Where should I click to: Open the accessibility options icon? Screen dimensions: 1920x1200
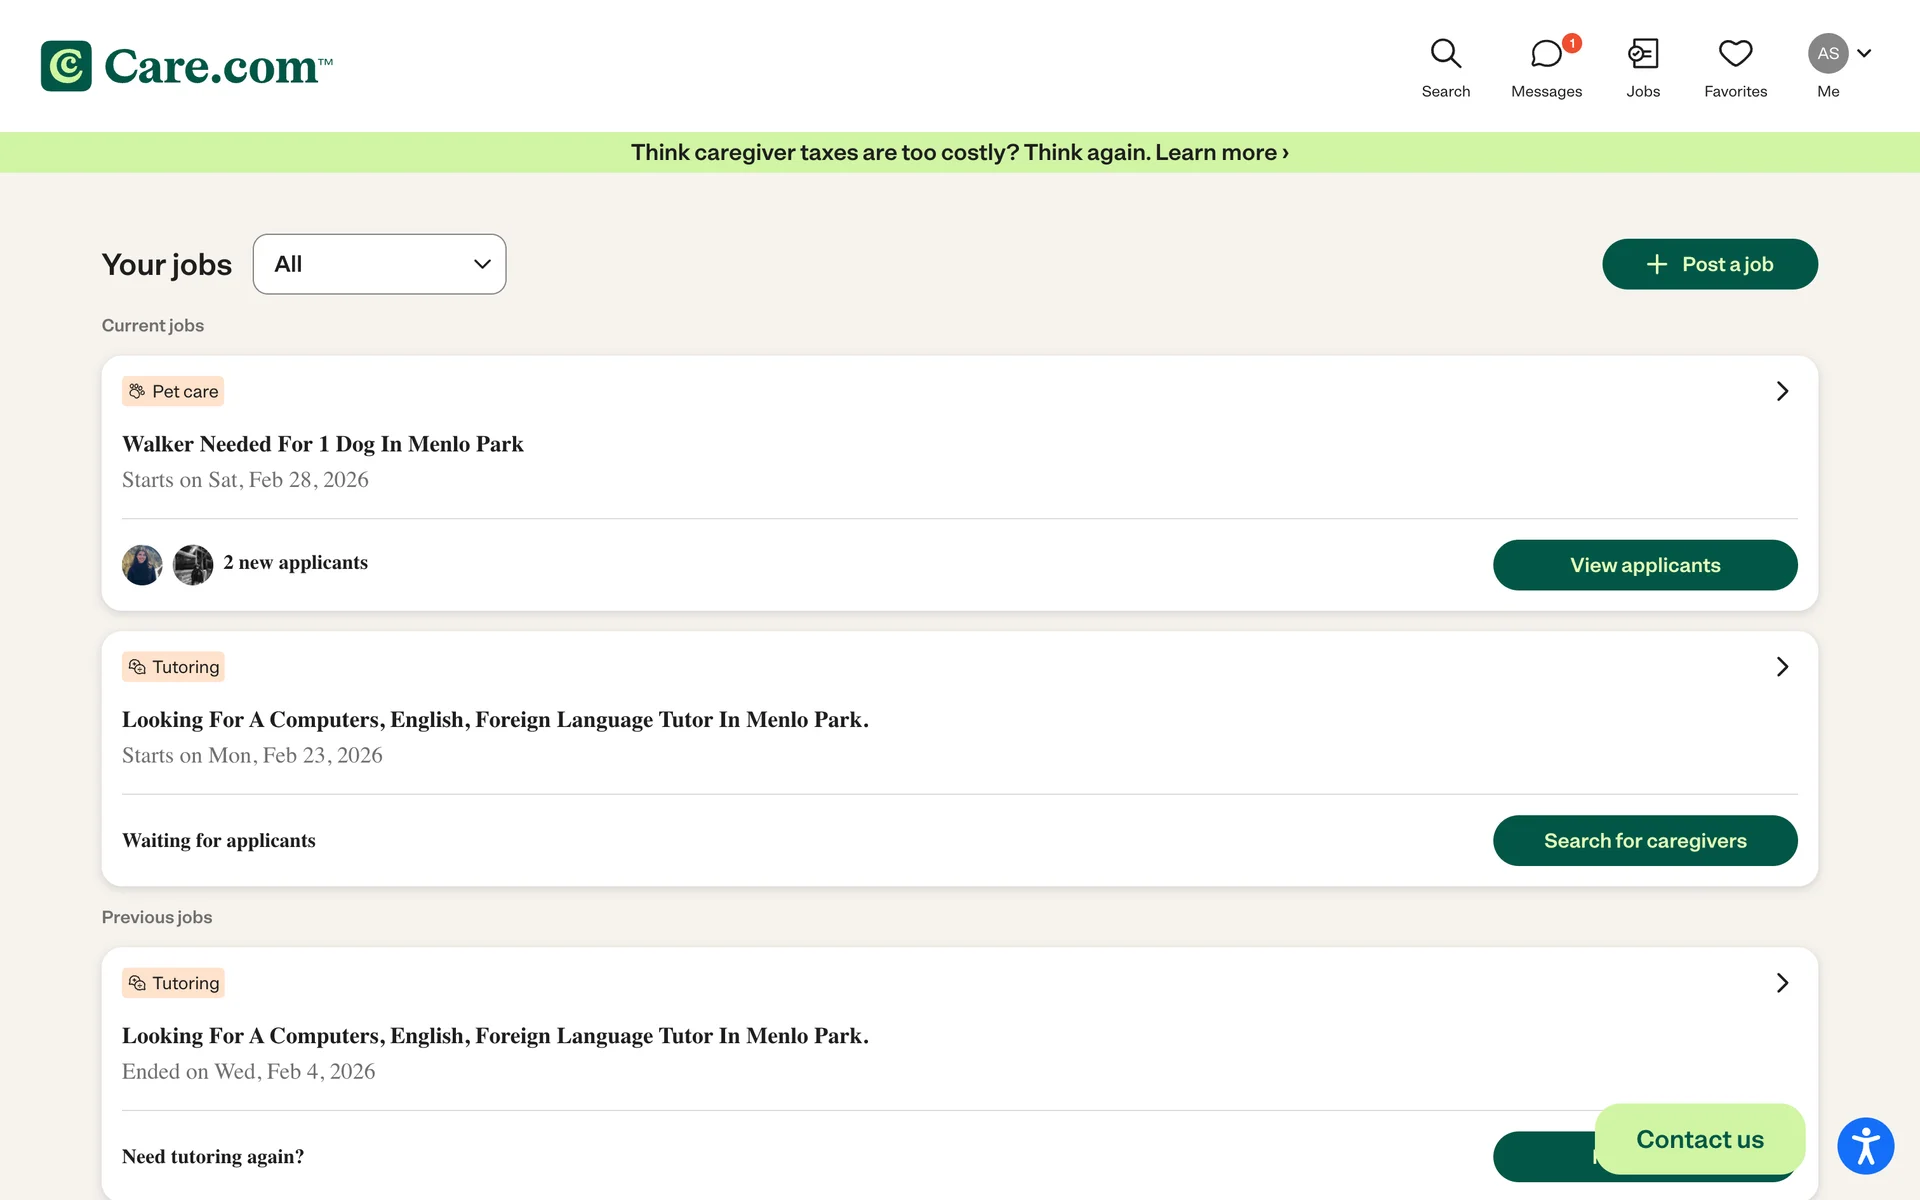click(x=1865, y=1146)
